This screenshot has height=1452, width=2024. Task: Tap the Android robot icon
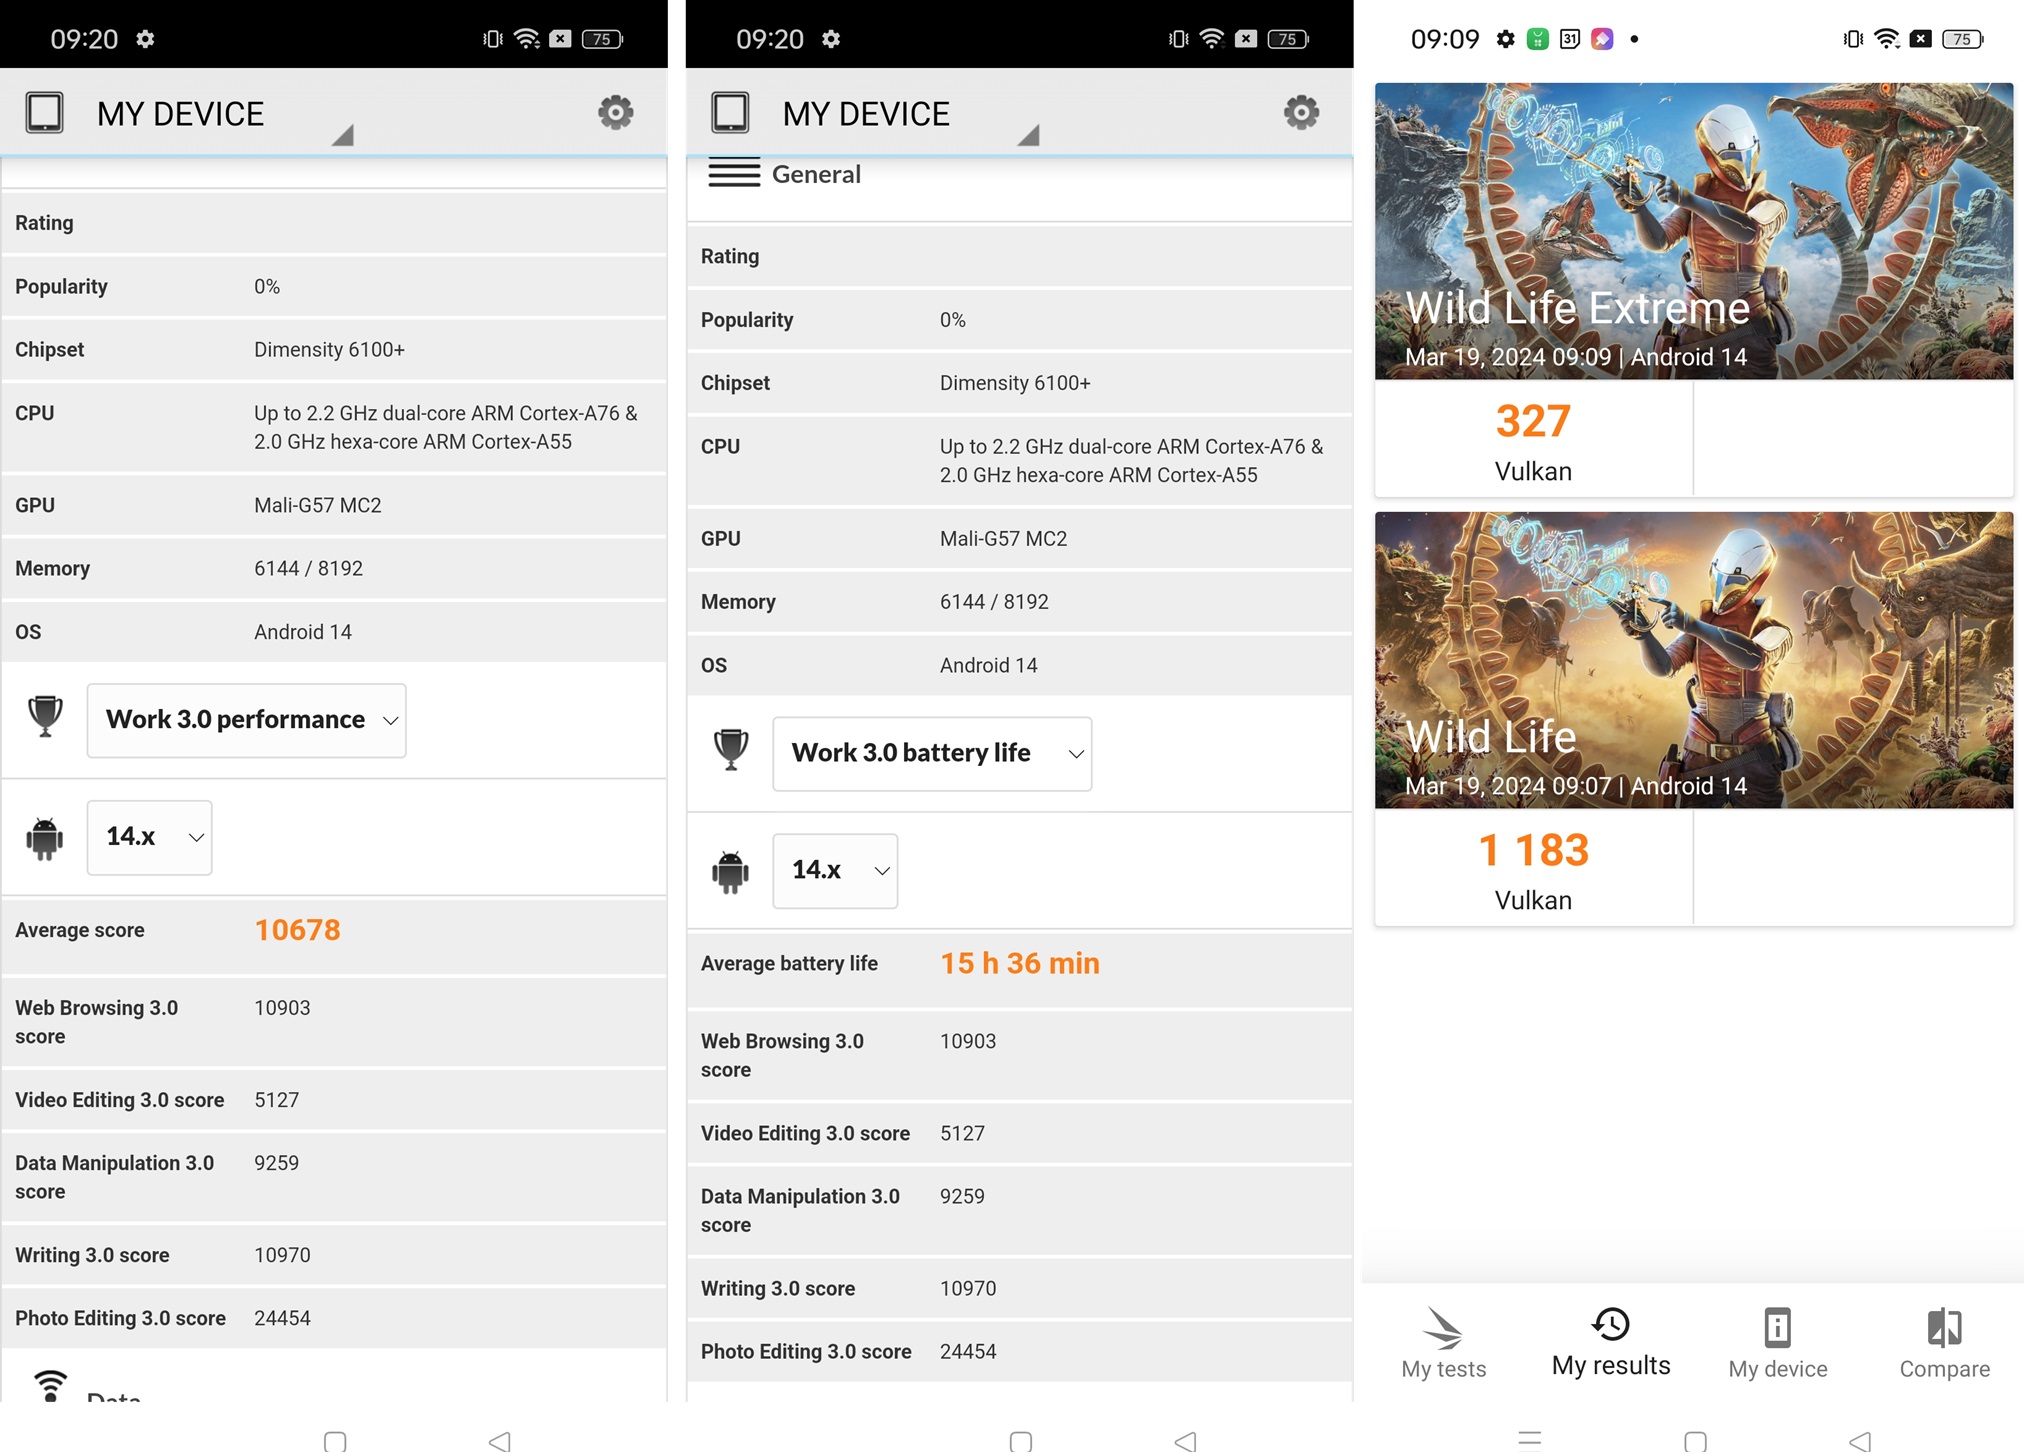point(44,838)
